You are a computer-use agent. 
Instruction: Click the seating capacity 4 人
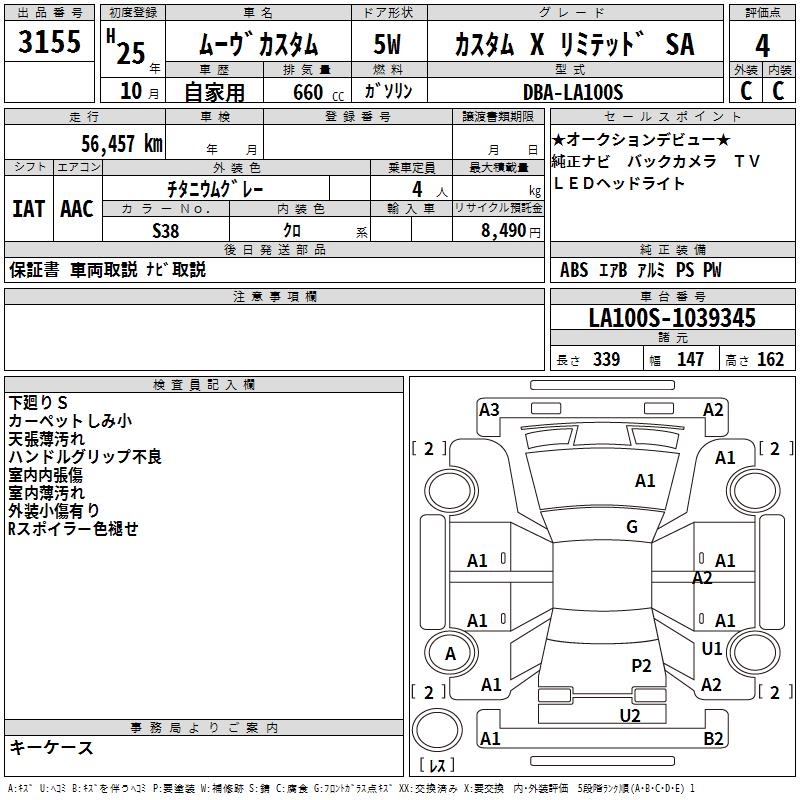pyautogui.click(x=430, y=190)
